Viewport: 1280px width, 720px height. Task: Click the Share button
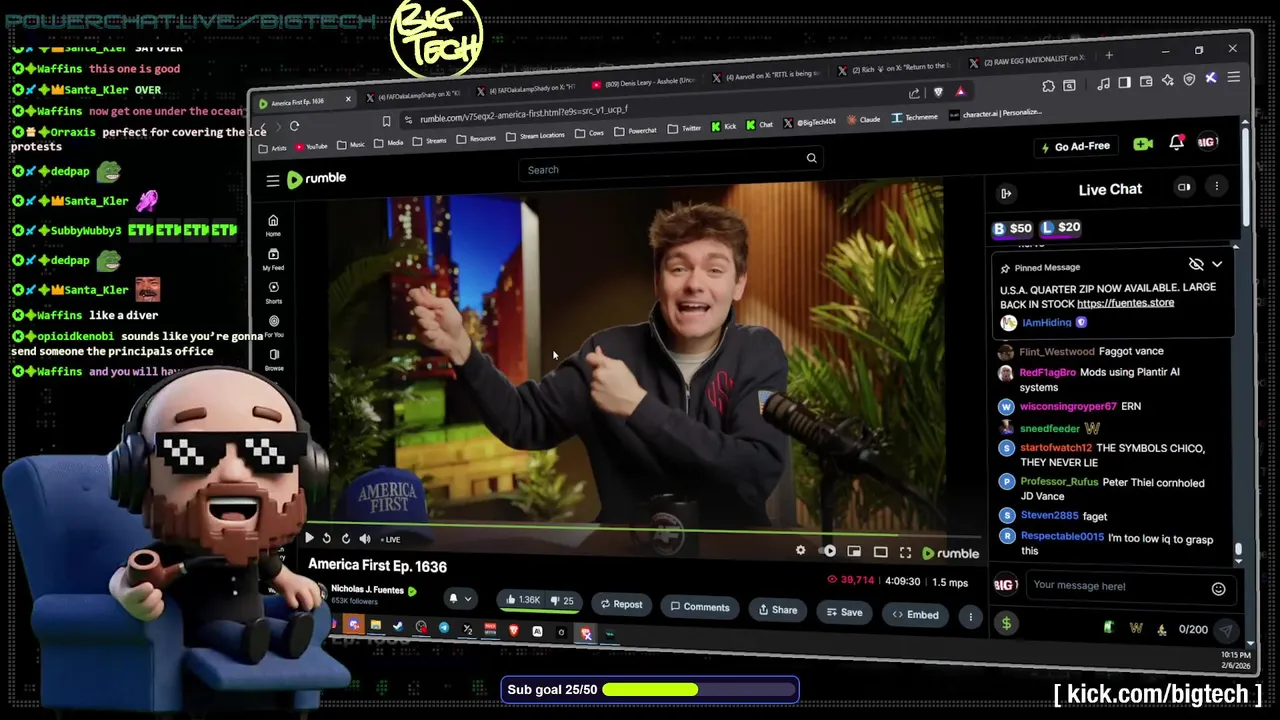pyautogui.click(x=777, y=610)
